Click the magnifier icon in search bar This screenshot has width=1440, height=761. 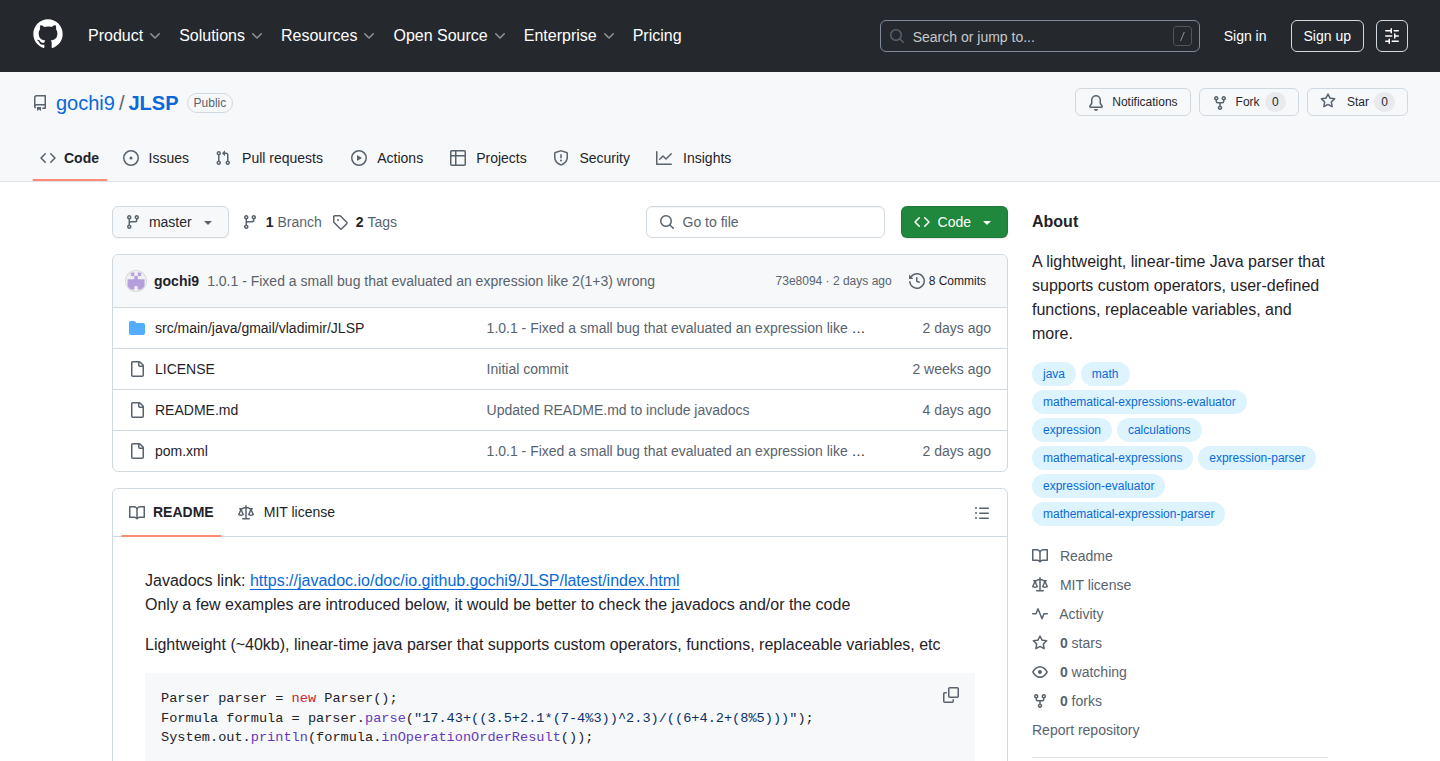897,36
